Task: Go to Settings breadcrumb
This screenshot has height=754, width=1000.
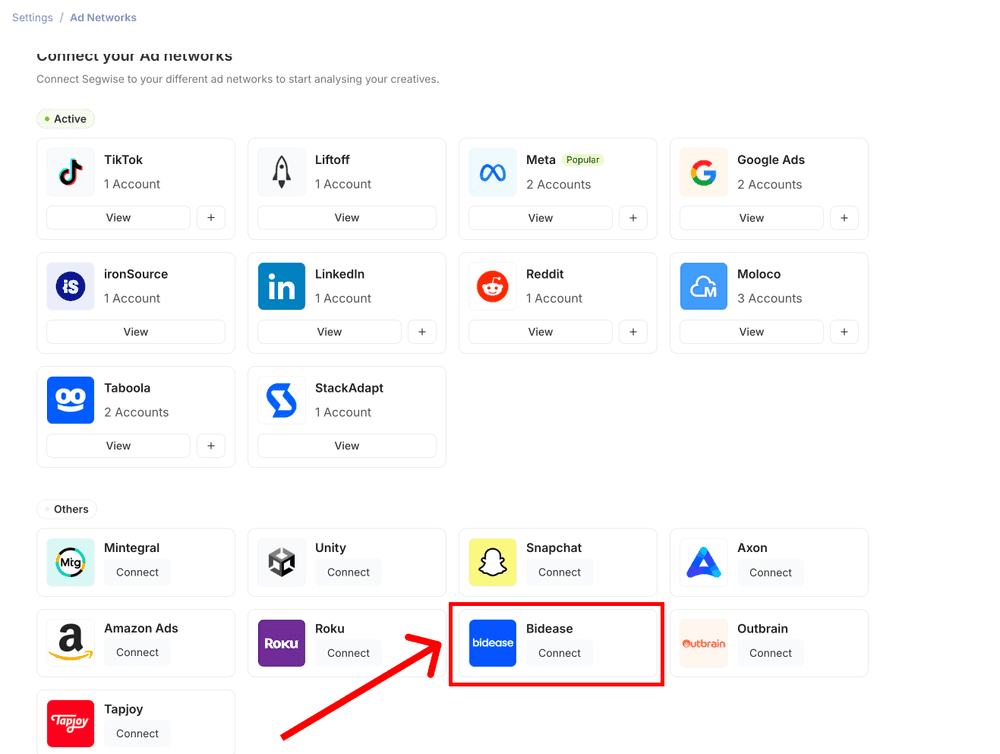Action: point(33,17)
